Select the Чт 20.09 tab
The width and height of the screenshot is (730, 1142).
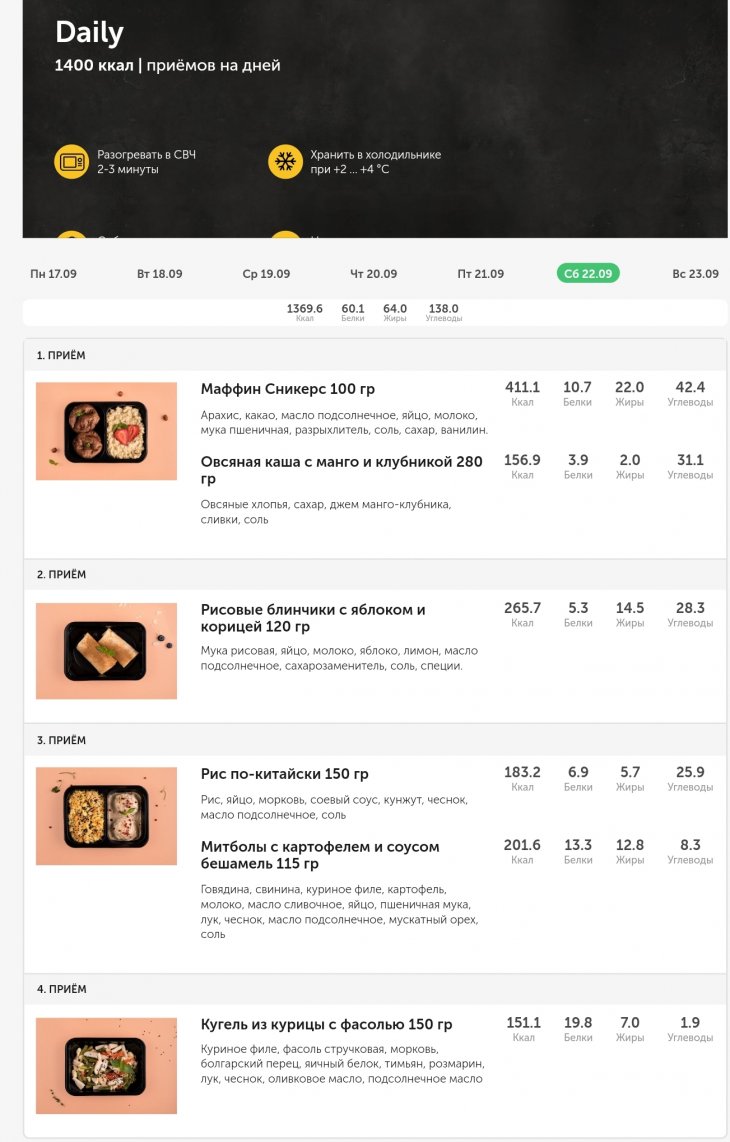(x=374, y=274)
